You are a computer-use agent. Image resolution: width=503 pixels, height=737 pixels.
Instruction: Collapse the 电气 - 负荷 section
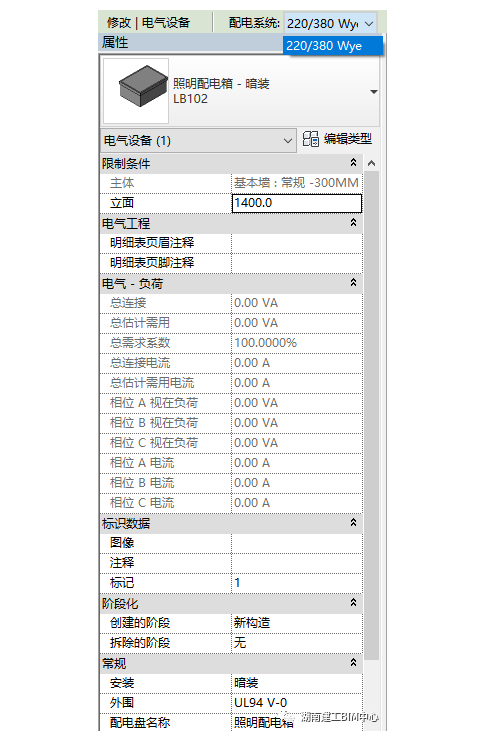(x=353, y=282)
